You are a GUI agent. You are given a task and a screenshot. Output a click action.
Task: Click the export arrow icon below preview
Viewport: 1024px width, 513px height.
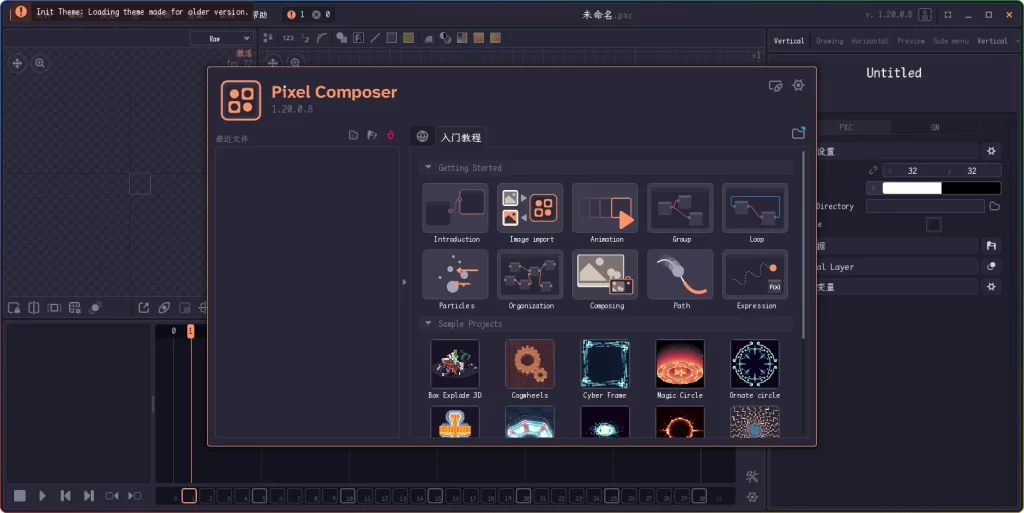point(144,307)
